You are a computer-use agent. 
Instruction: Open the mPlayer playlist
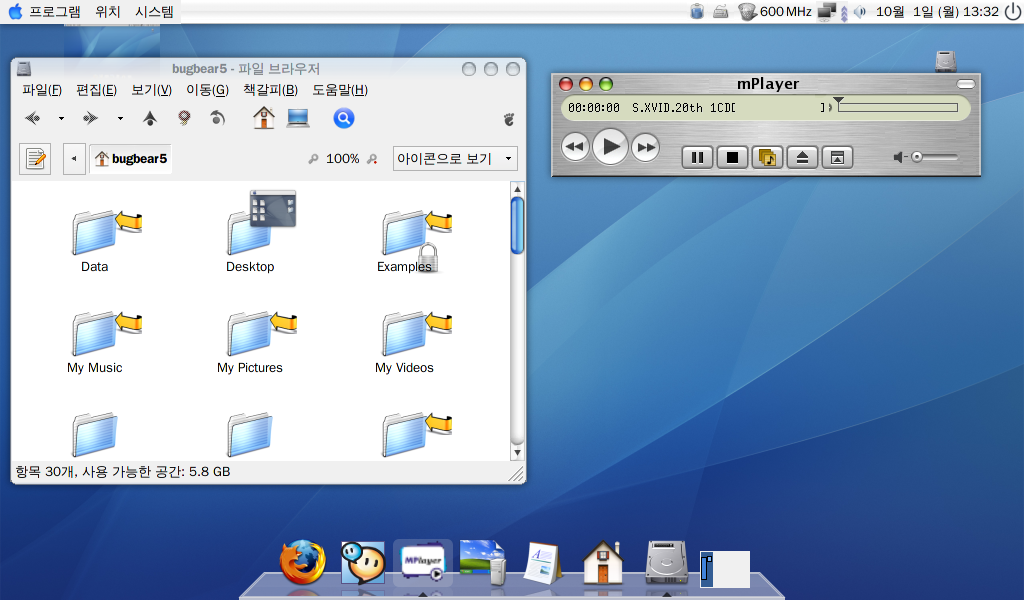pos(767,157)
